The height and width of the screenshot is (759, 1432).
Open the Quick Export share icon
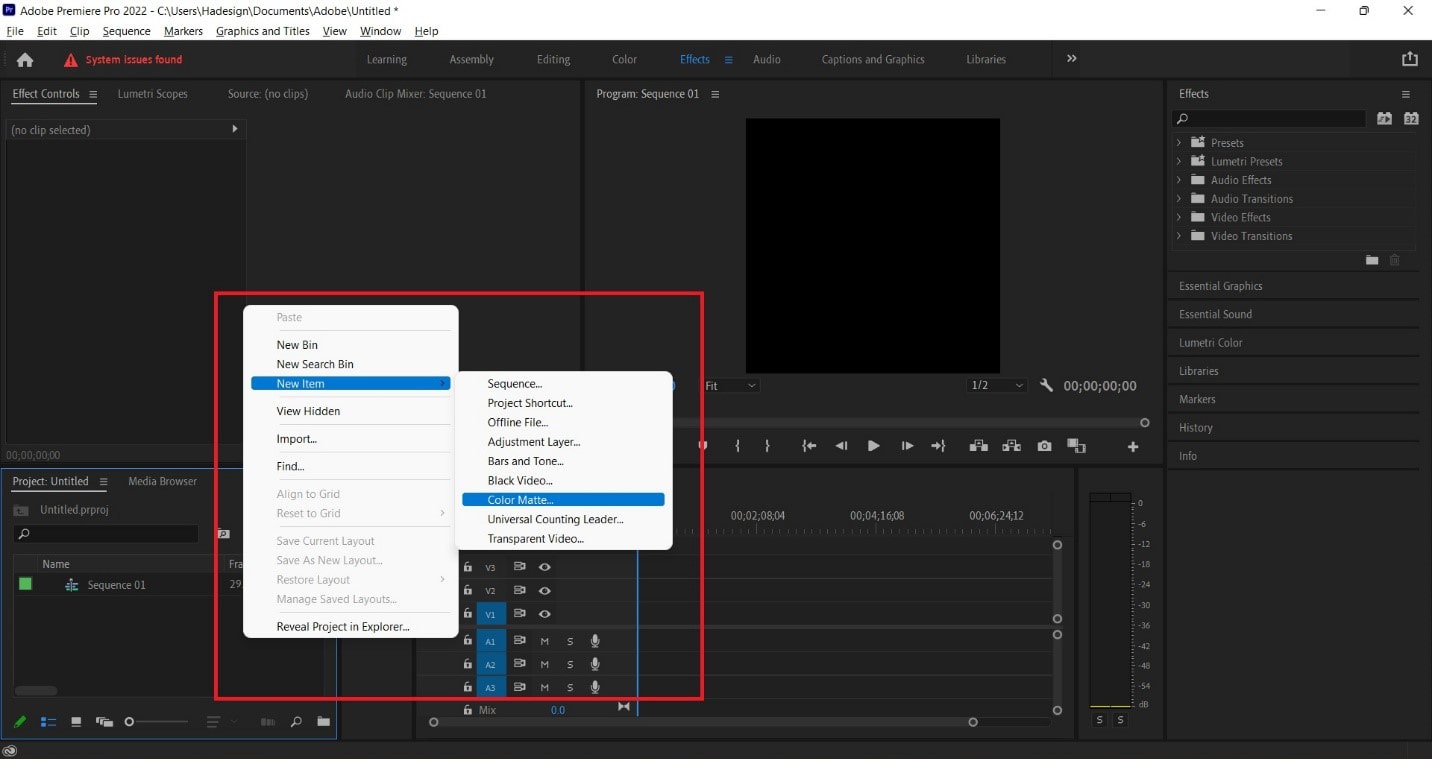(1410, 59)
